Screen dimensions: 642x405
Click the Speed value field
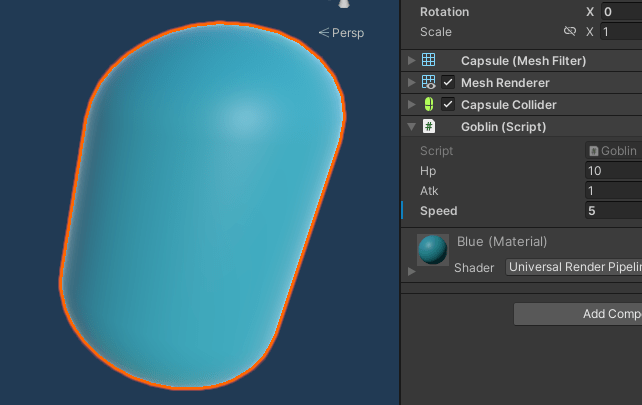click(613, 211)
